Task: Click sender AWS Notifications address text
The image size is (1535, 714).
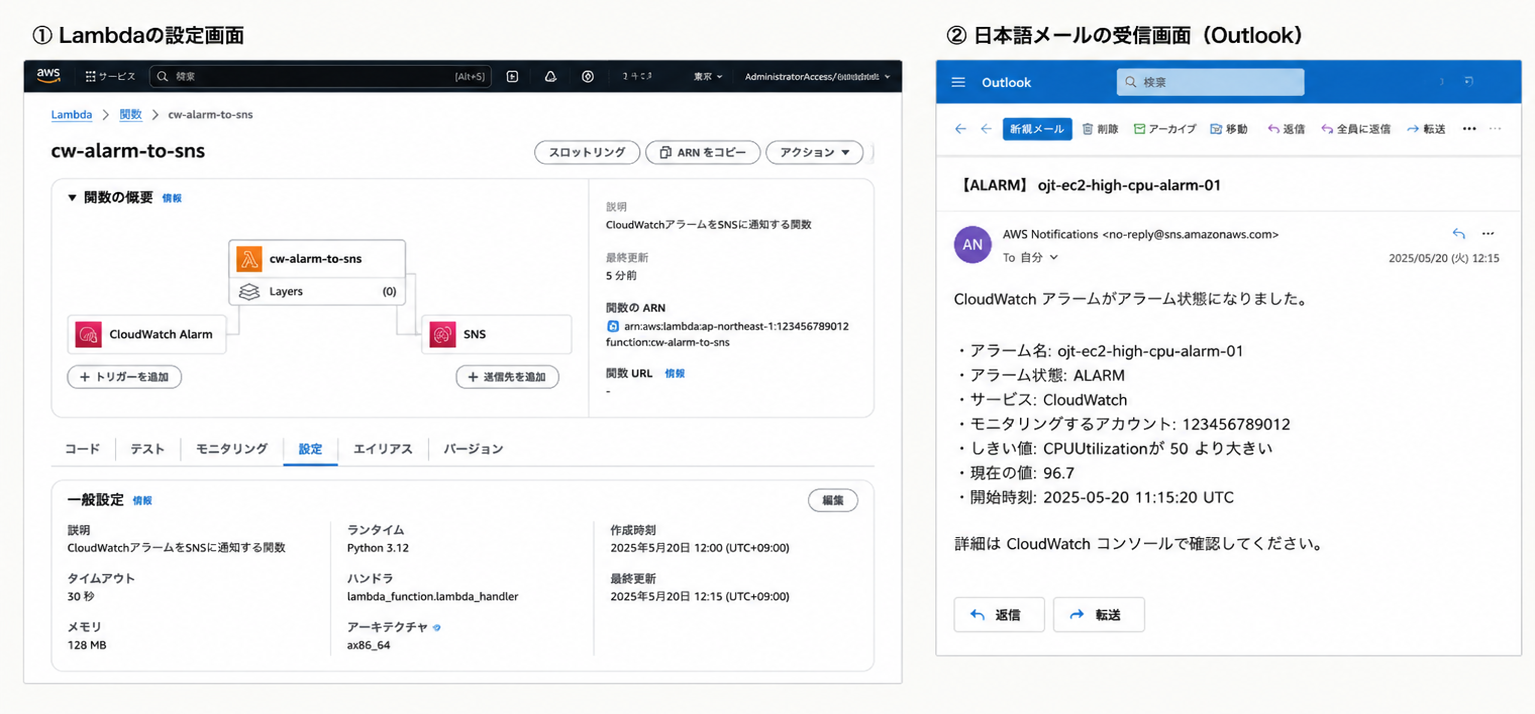Action: [1141, 234]
